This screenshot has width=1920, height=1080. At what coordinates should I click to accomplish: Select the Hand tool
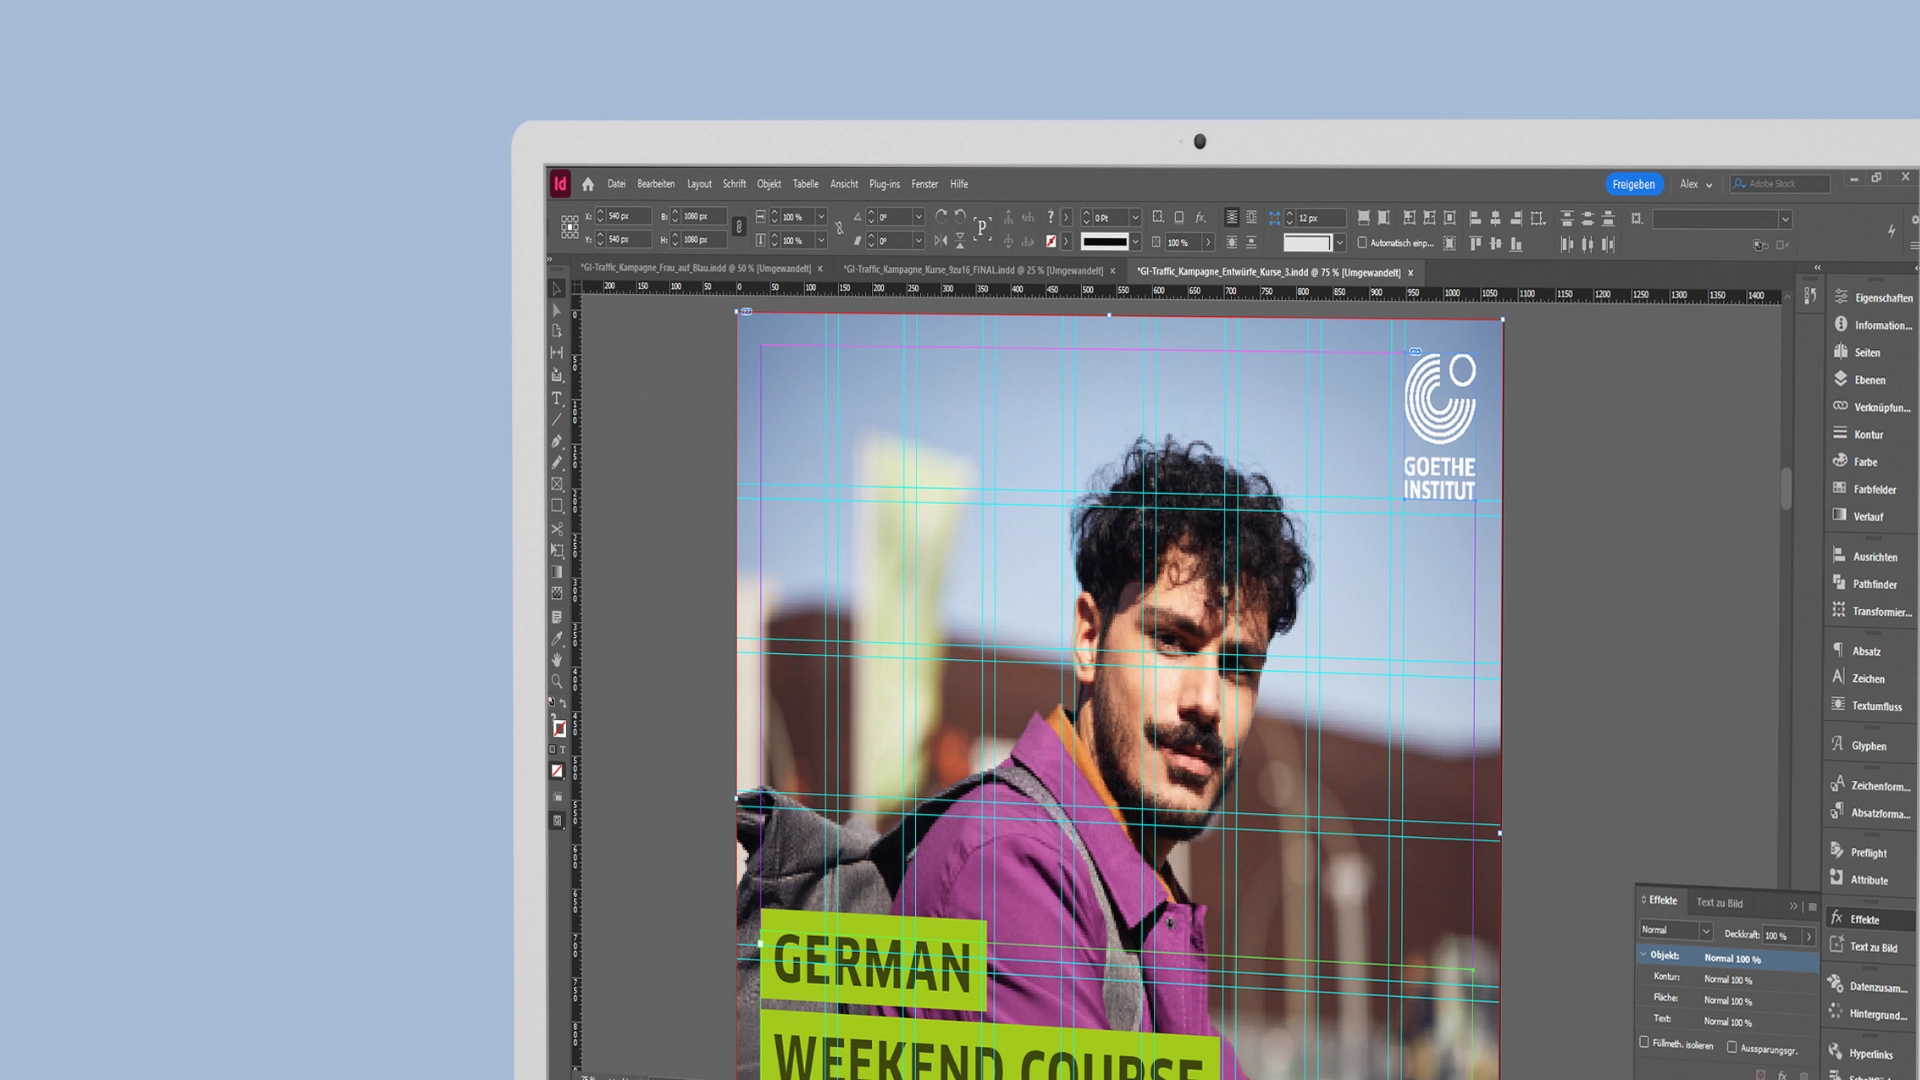pyautogui.click(x=557, y=660)
